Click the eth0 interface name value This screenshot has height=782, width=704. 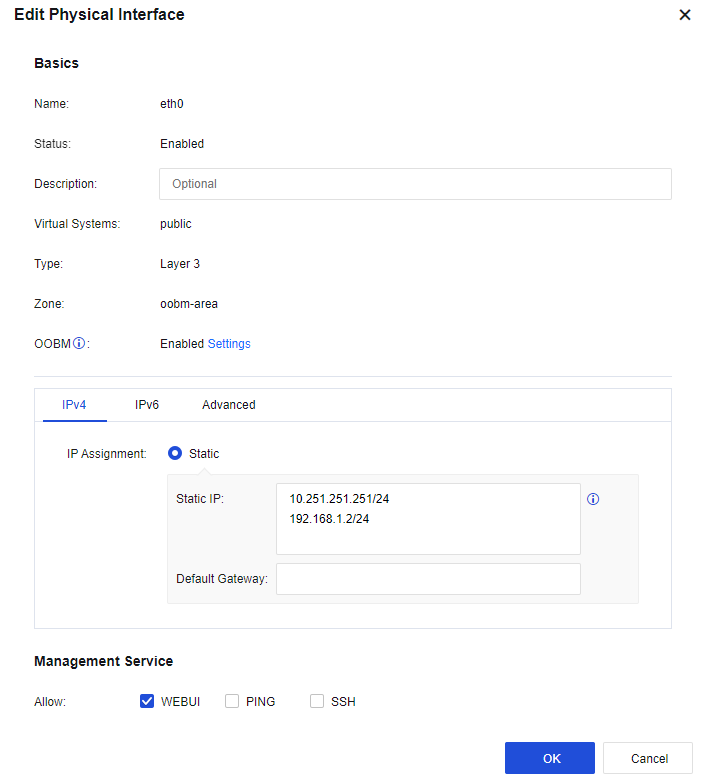click(x=172, y=104)
